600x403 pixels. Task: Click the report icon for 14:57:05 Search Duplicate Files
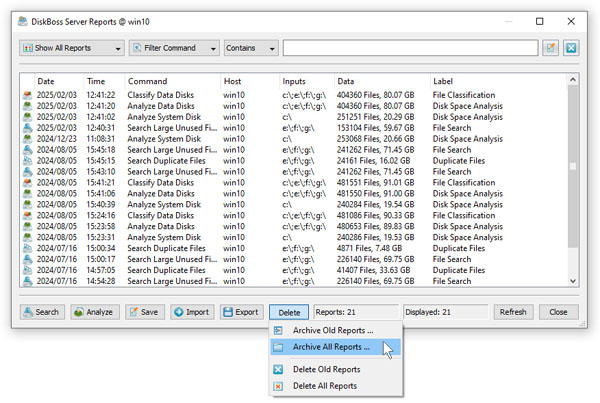tap(27, 270)
